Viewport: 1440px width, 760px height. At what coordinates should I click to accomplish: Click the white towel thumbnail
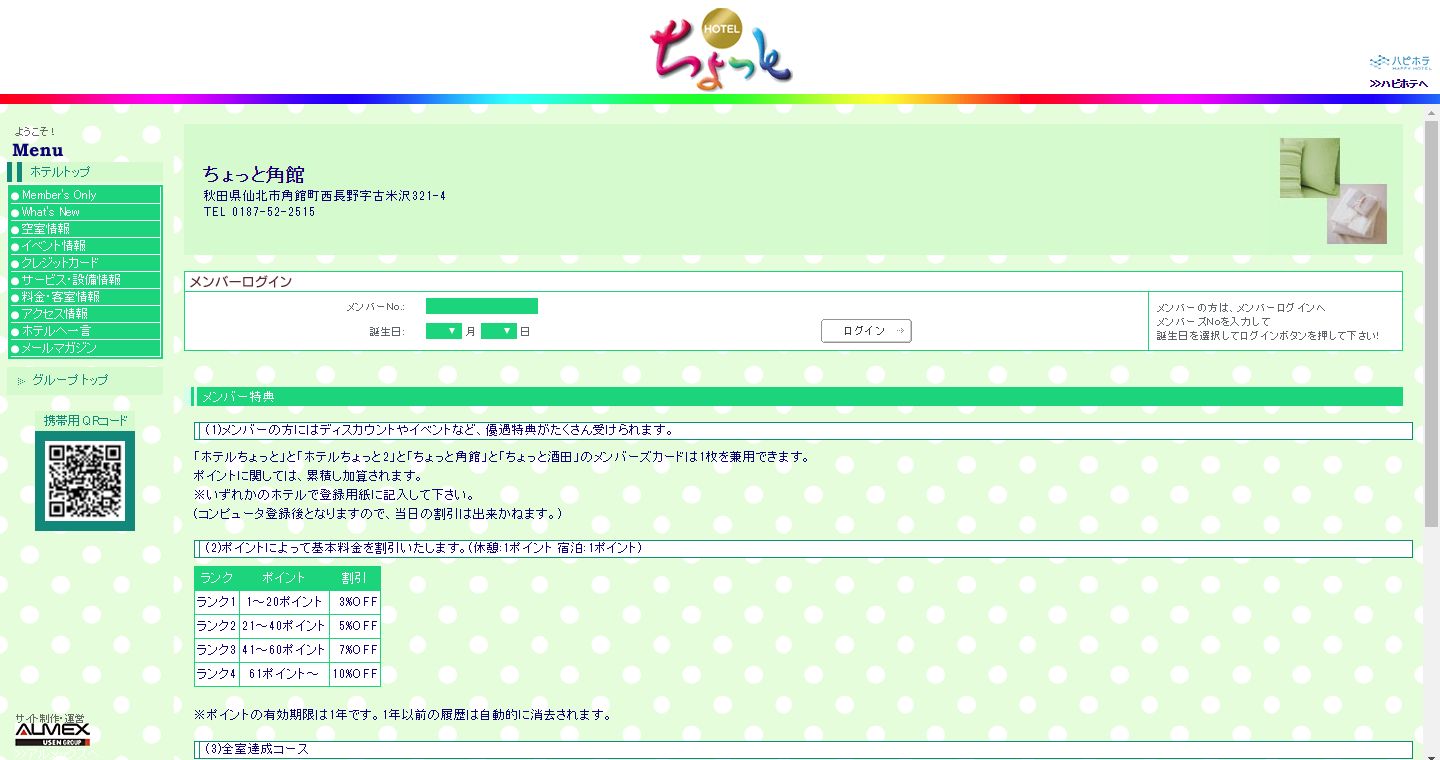(x=1357, y=214)
